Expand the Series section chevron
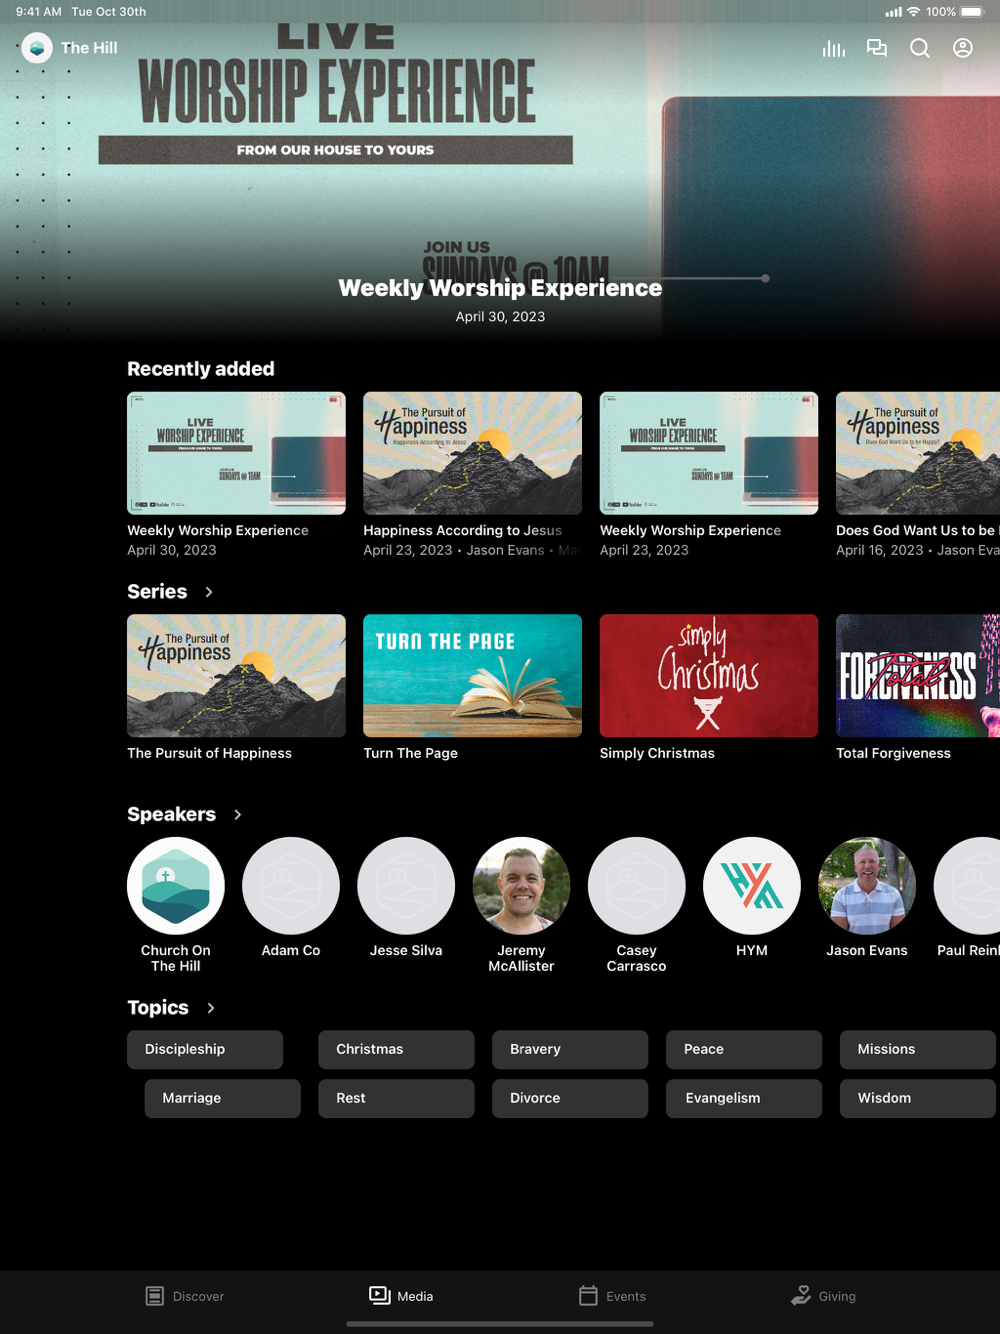 point(209,592)
